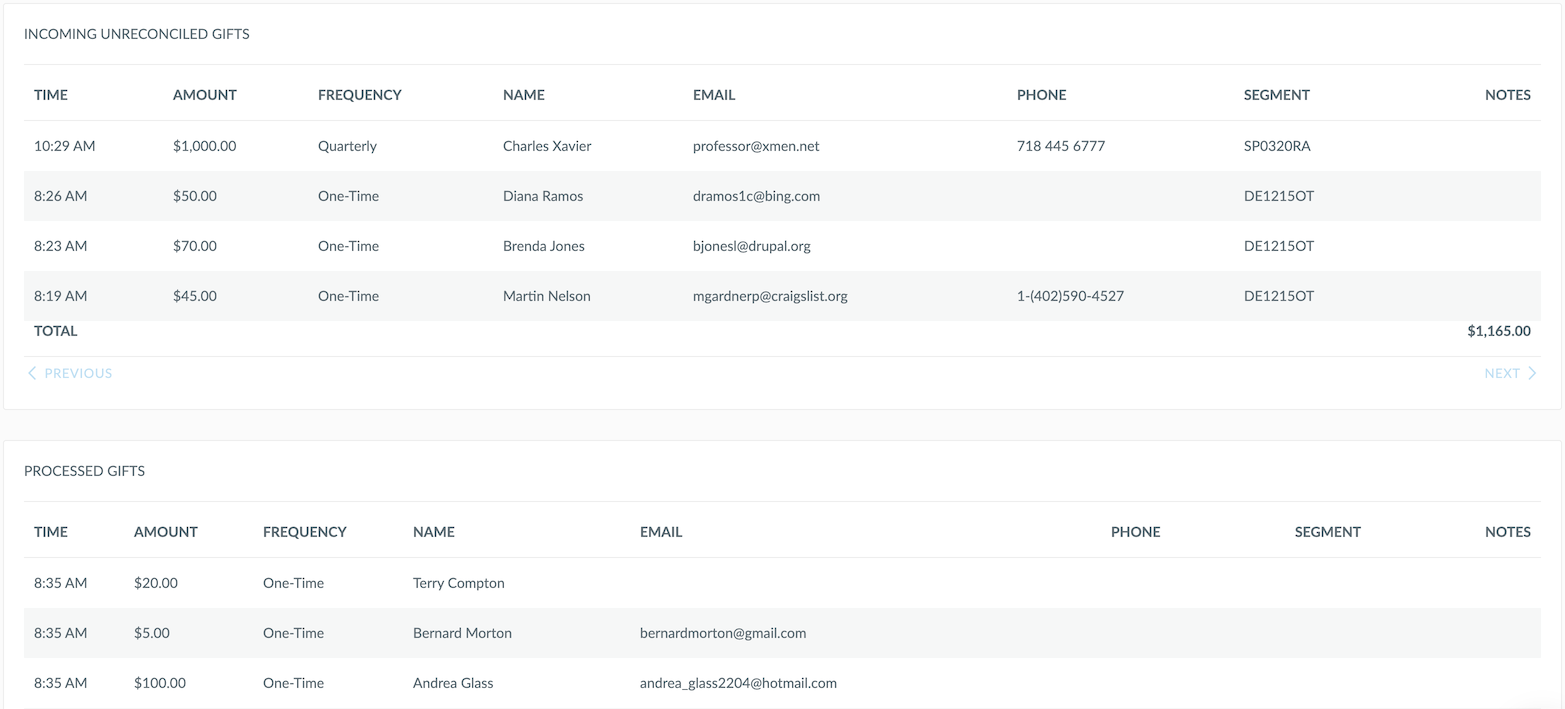
Task: Click the Quarterly frequency cell
Action: pyautogui.click(x=347, y=146)
